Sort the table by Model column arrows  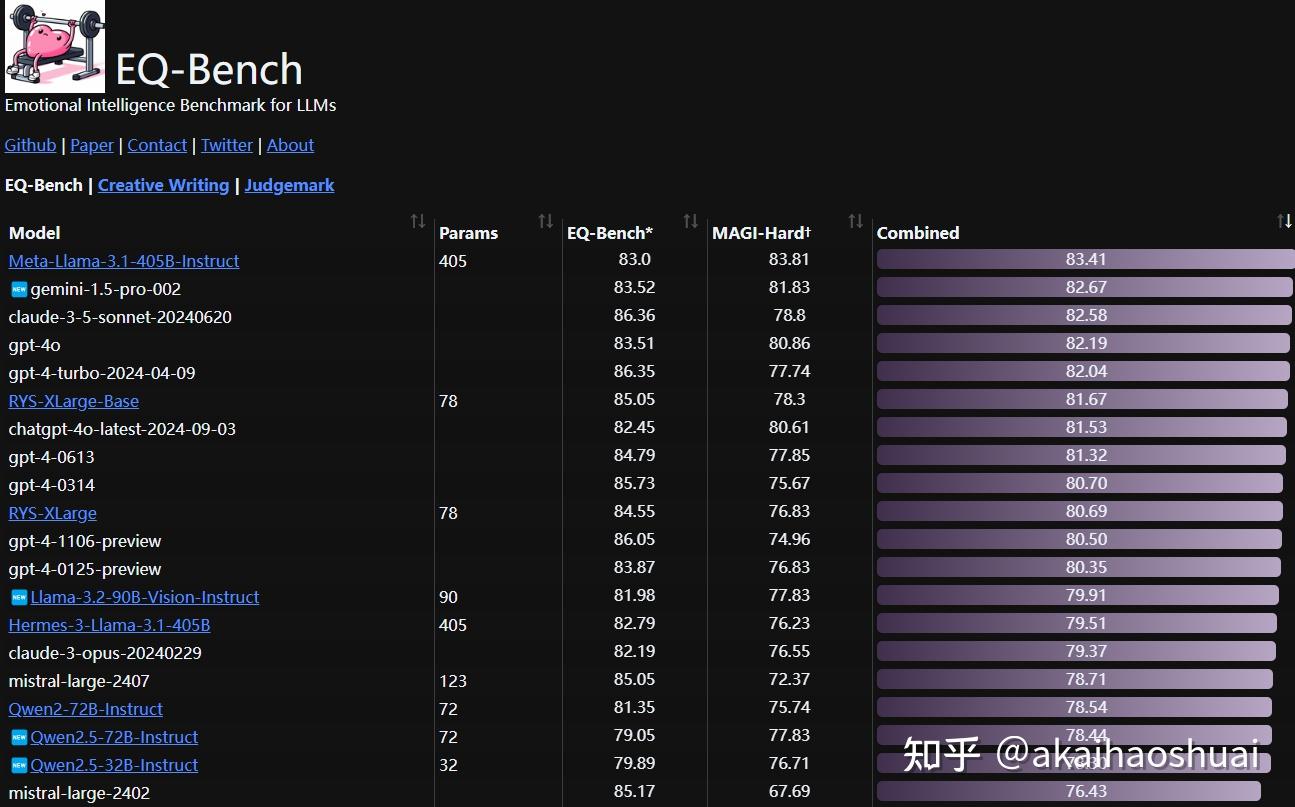click(x=418, y=221)
